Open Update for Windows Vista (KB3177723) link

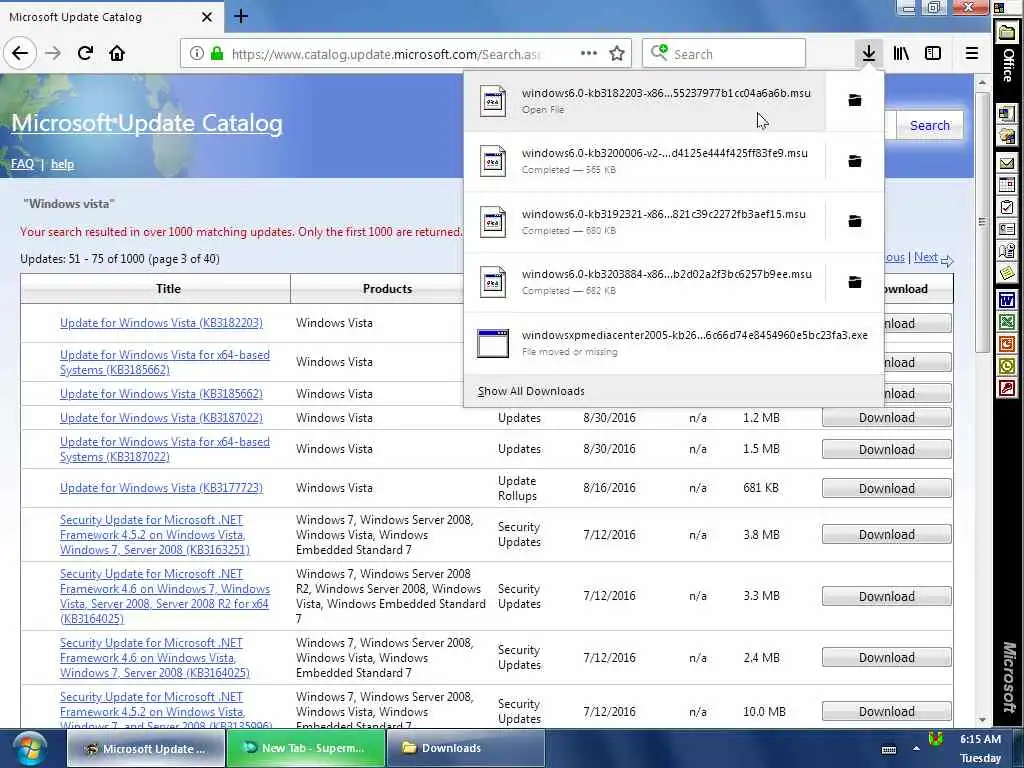point(161,488)
